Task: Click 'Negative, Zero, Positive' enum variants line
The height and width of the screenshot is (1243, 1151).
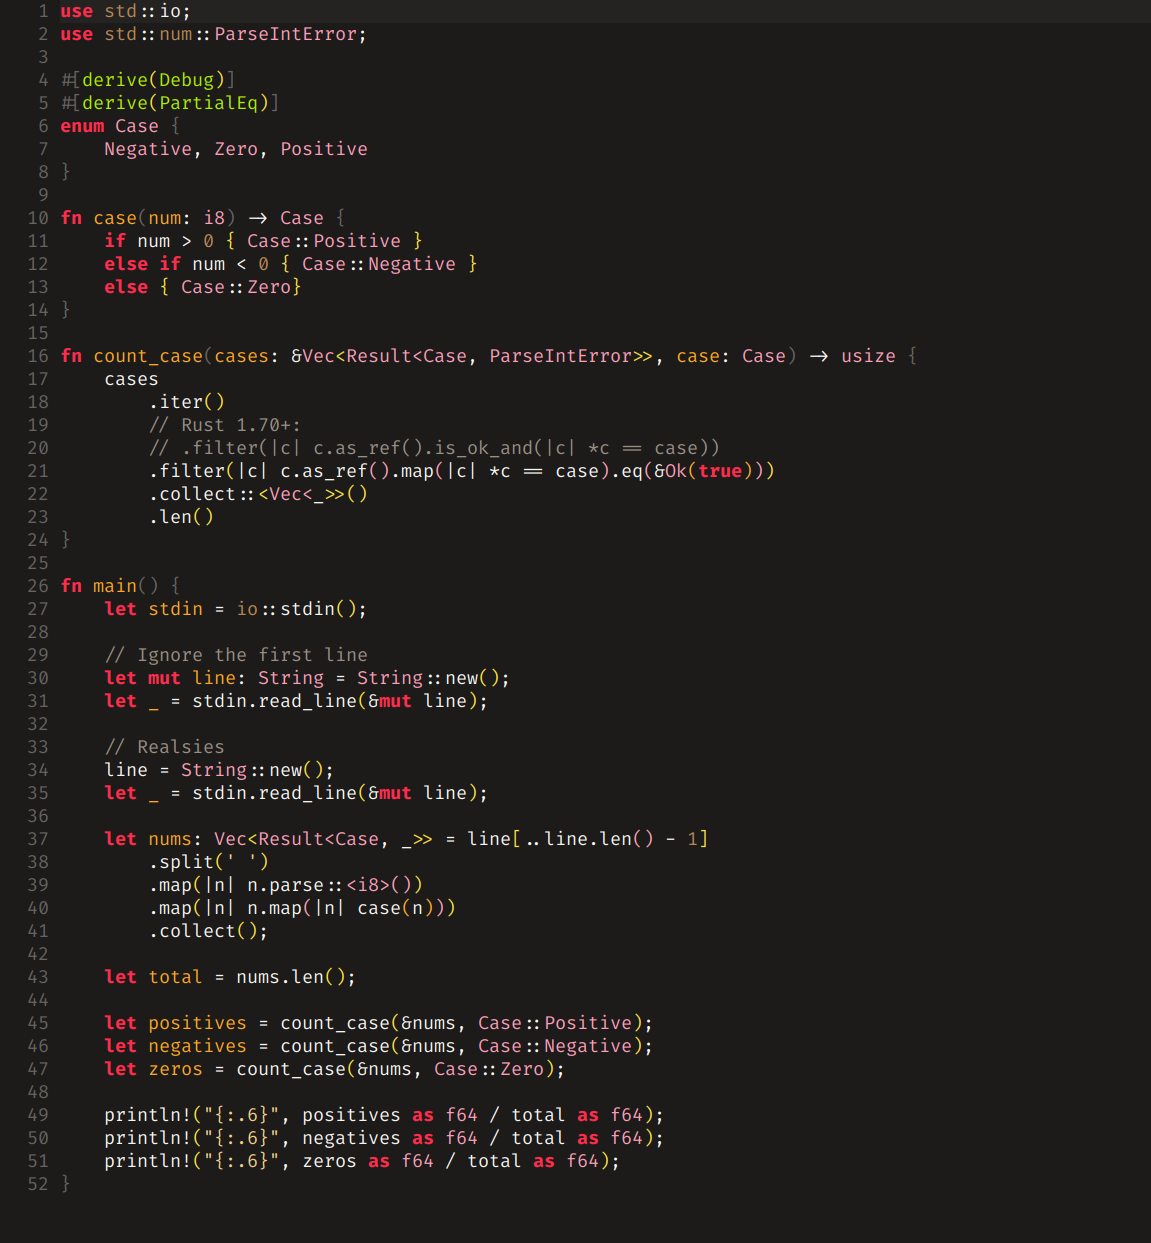Action: tap(236, 149)
